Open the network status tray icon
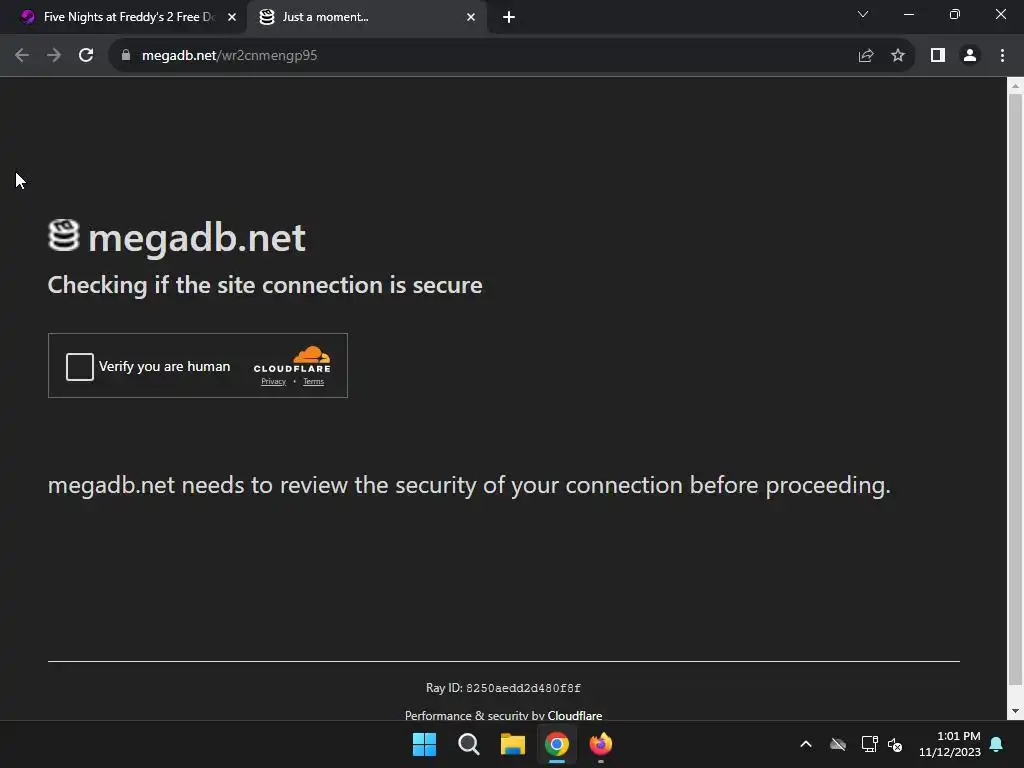Image resolution: width=1024 pixels, height=768 pixels. pyautogui.click(x=869, y=744)
